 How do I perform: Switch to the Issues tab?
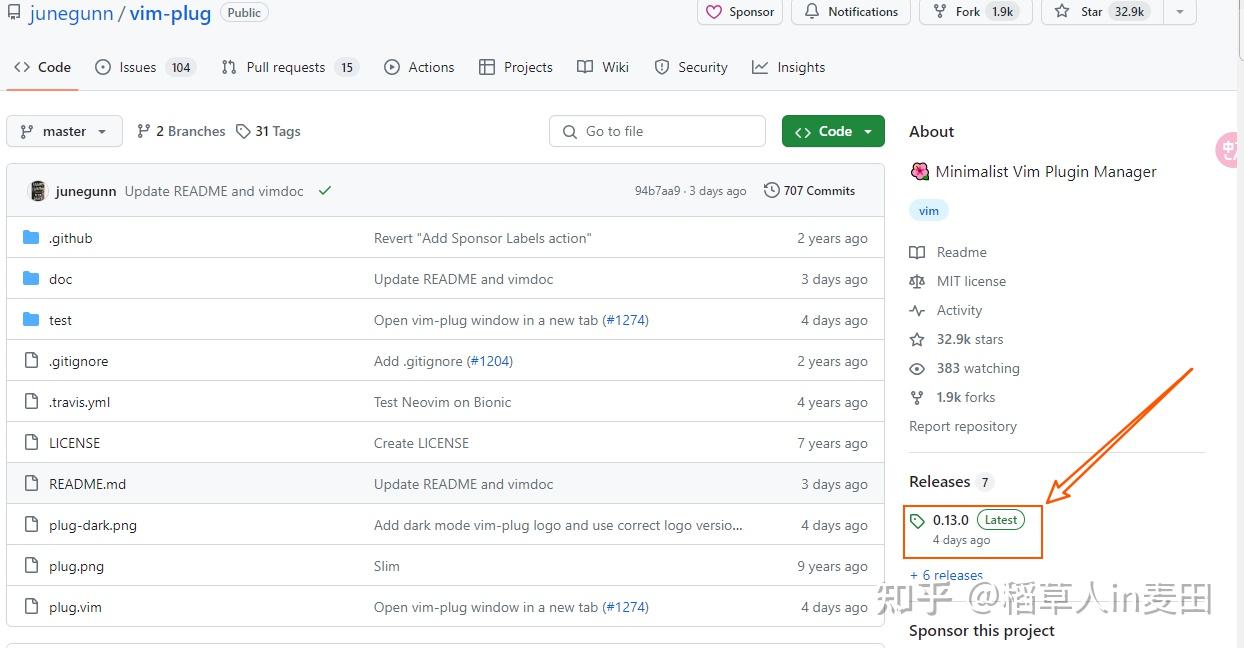(145, 67)
